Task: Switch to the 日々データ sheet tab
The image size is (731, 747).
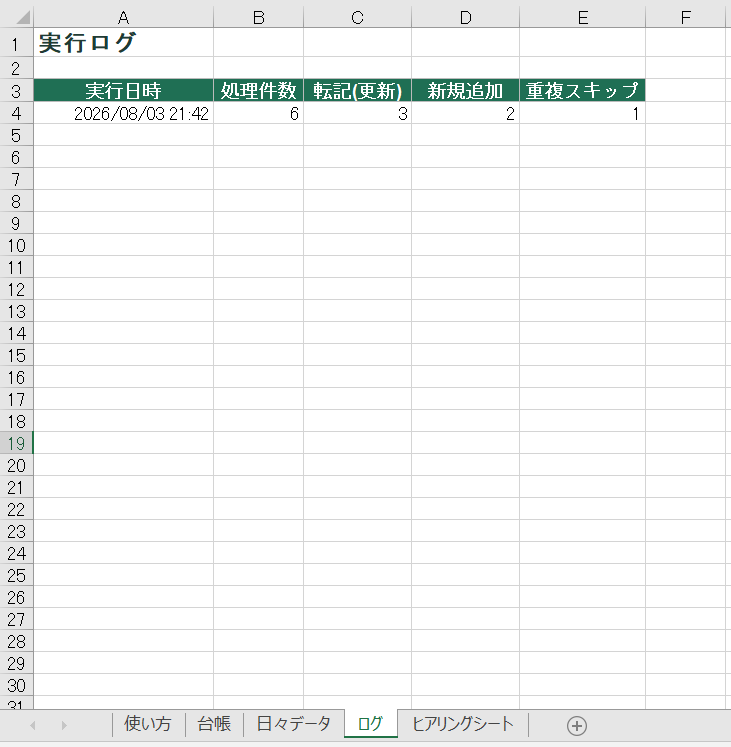Action: [x=294, y=724]
